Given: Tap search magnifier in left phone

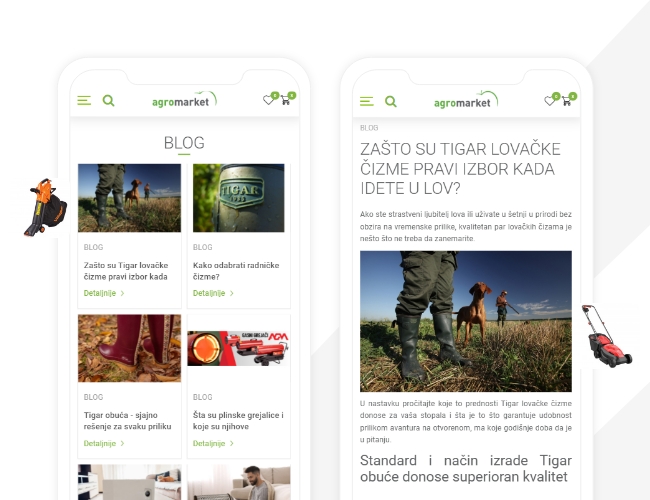Looking at the screenshot, I should tap(109, 101).
